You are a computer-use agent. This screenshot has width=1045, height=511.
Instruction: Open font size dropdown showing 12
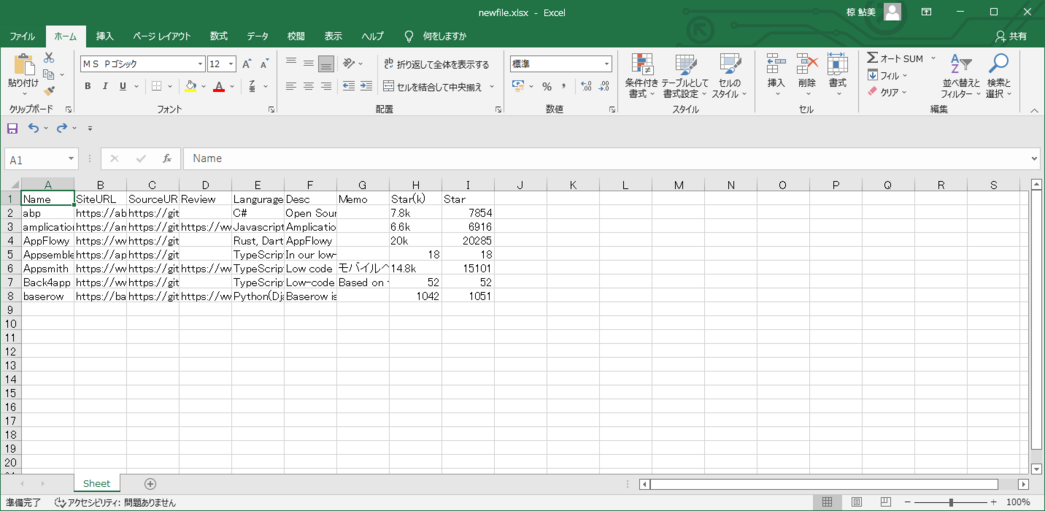231,64
